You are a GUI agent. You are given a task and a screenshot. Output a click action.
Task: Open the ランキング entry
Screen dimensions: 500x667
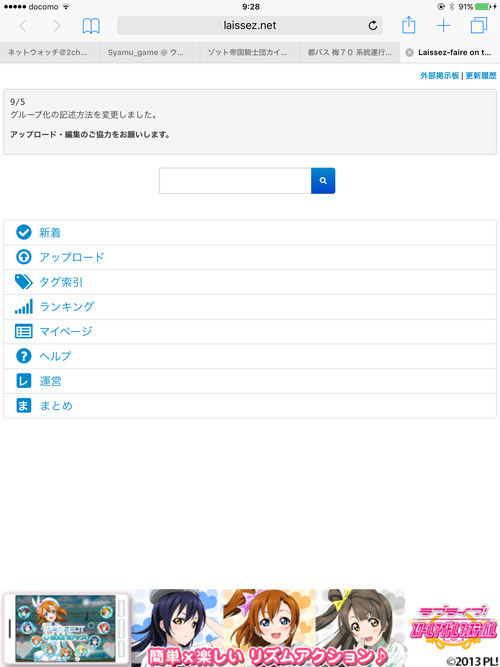click(250, 307)
